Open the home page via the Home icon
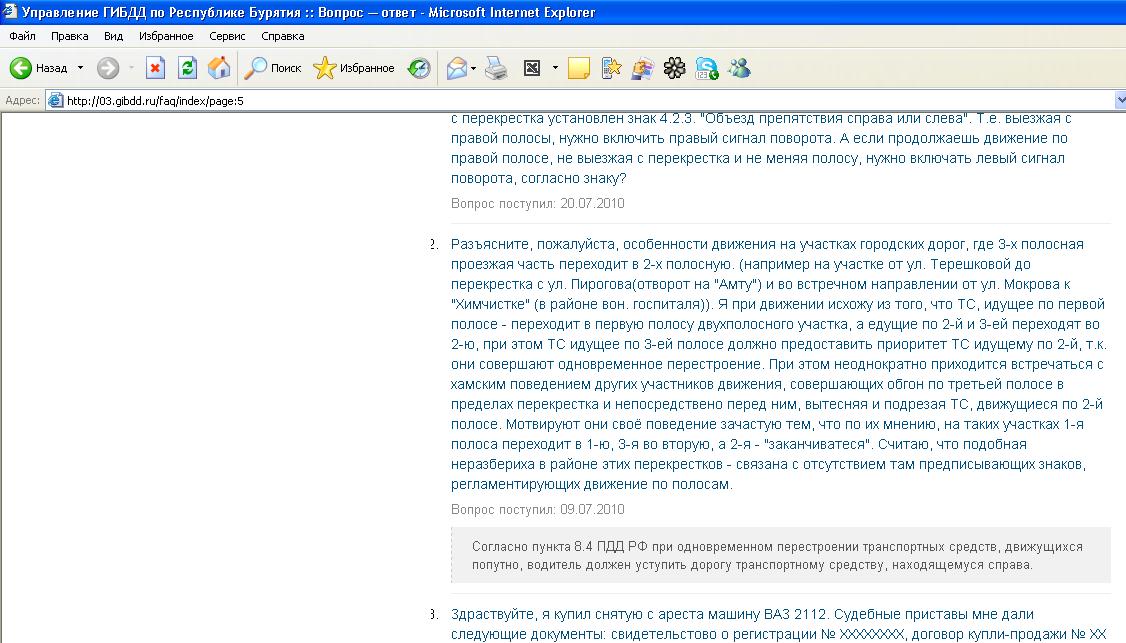This screenshot has height=643, width=1126. point(218,68)
